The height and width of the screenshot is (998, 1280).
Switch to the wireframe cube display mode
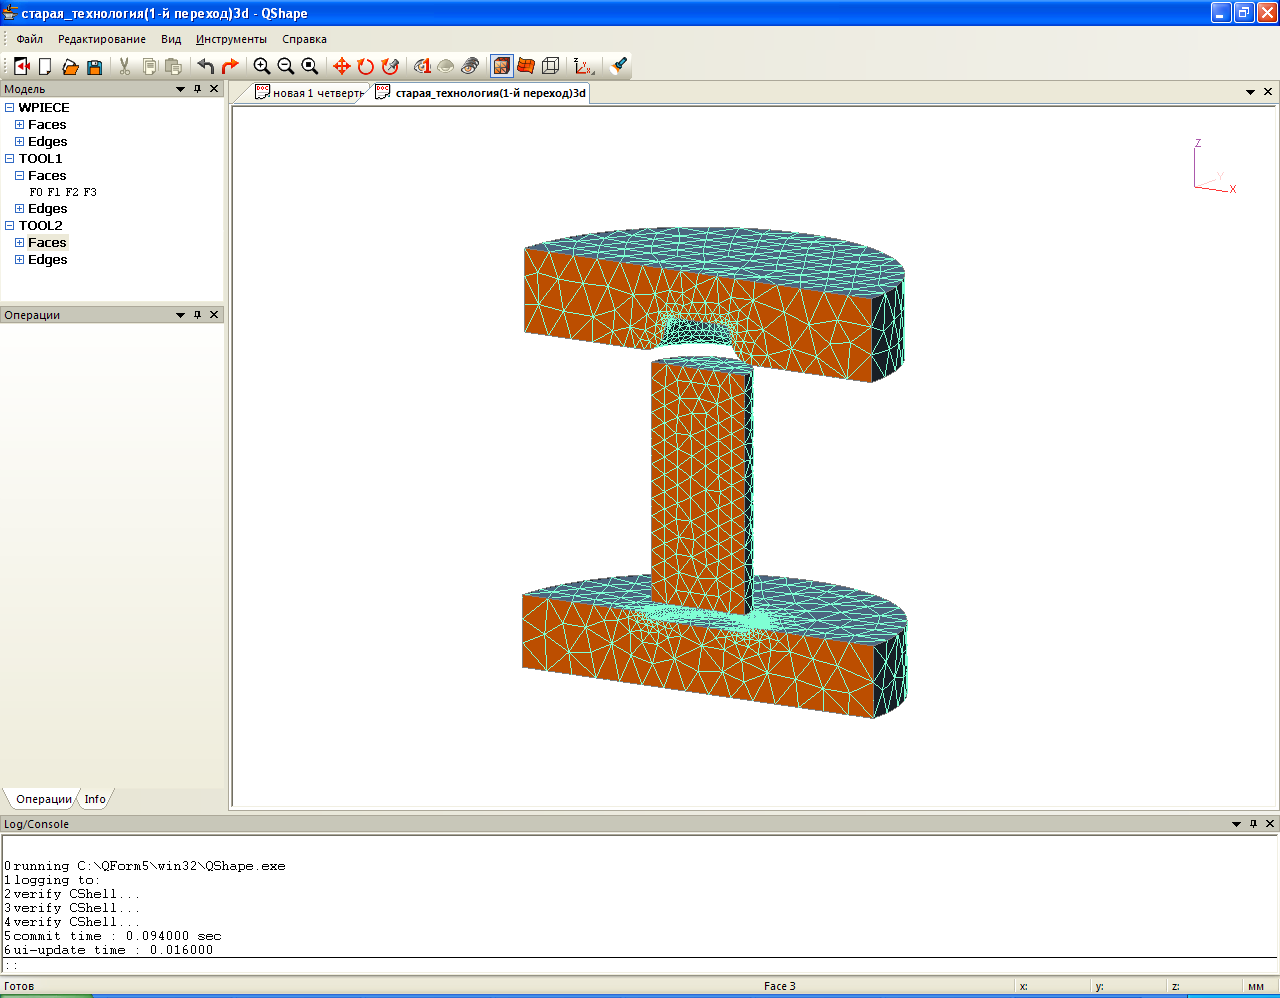[550, 66]
